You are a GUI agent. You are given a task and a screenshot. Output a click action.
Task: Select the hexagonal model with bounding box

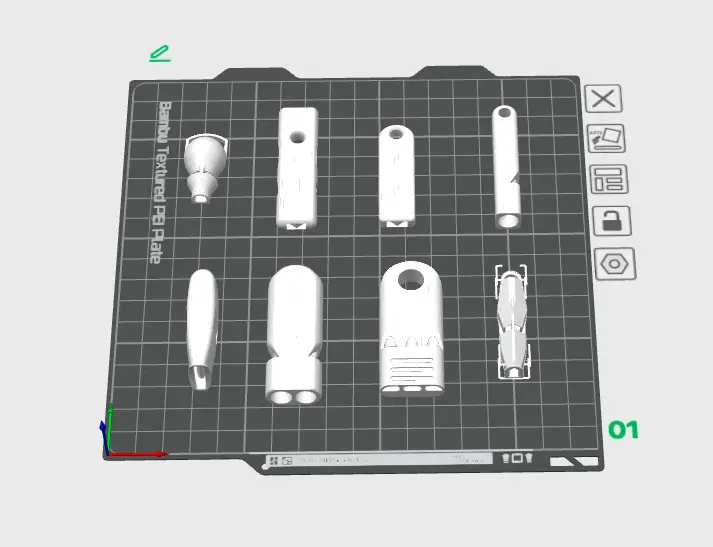[513, 322]
